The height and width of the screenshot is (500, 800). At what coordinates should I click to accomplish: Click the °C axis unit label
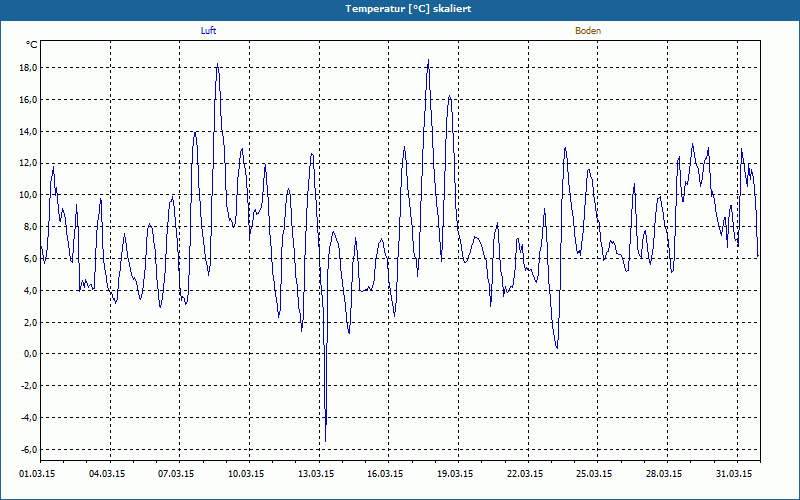pos(32,45)
